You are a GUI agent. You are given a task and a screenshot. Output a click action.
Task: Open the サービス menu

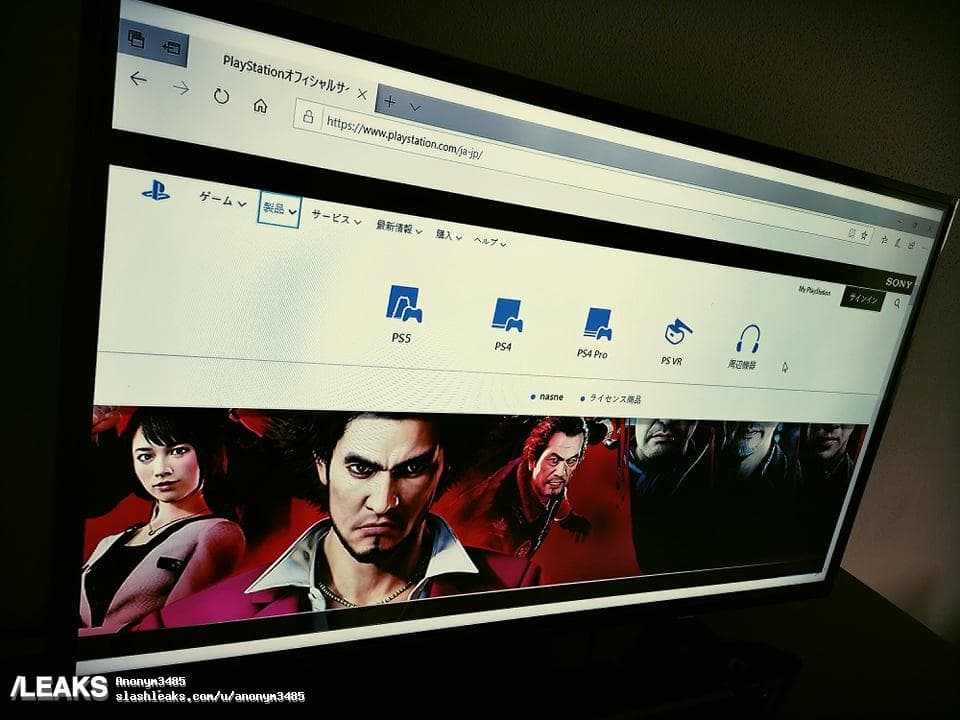[x=336, y=218]
